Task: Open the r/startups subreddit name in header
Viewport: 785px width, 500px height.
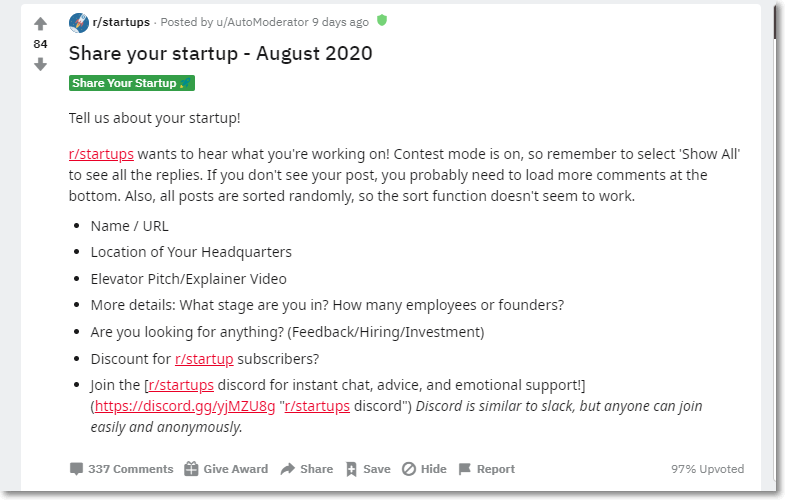Action: [x=121, y=22]
